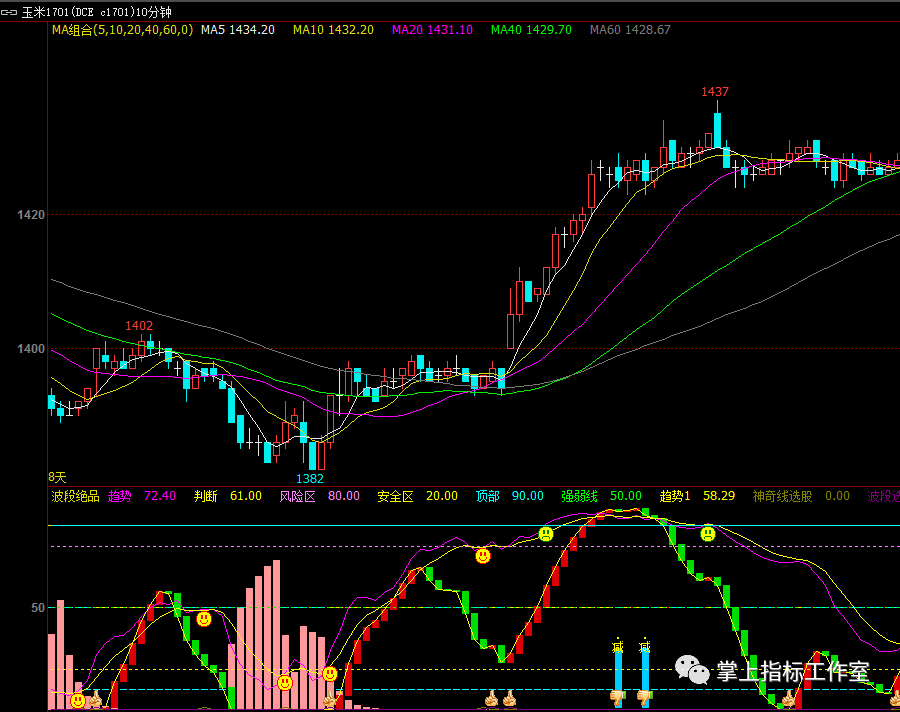This screenshot has width=900, height=712.
Task: Select the MA40 1429.70 legend entry
Action: pyautogui.click(x=531, y=30)
